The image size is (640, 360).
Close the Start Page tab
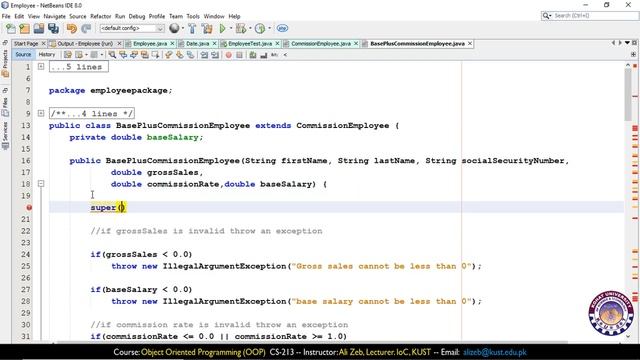43,43
